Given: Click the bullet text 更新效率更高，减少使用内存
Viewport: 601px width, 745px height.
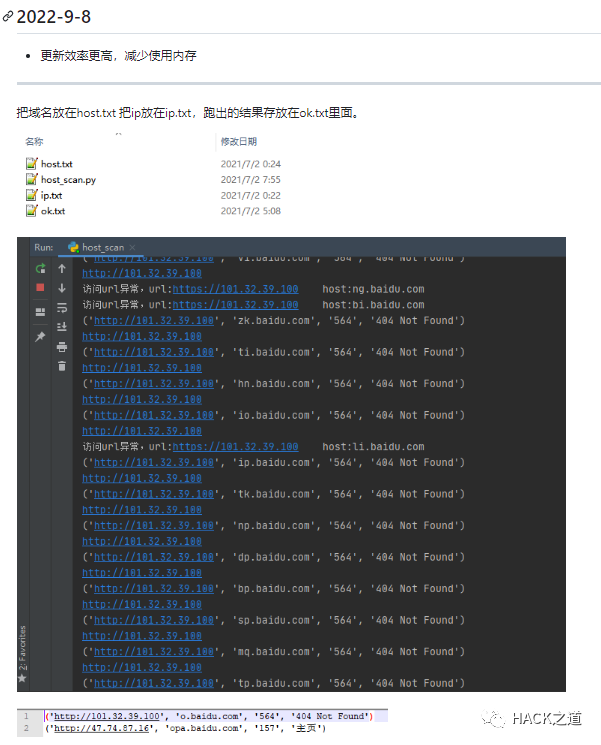Looking at the screenshot, I should pyautogui.click(x=118, y=56).
